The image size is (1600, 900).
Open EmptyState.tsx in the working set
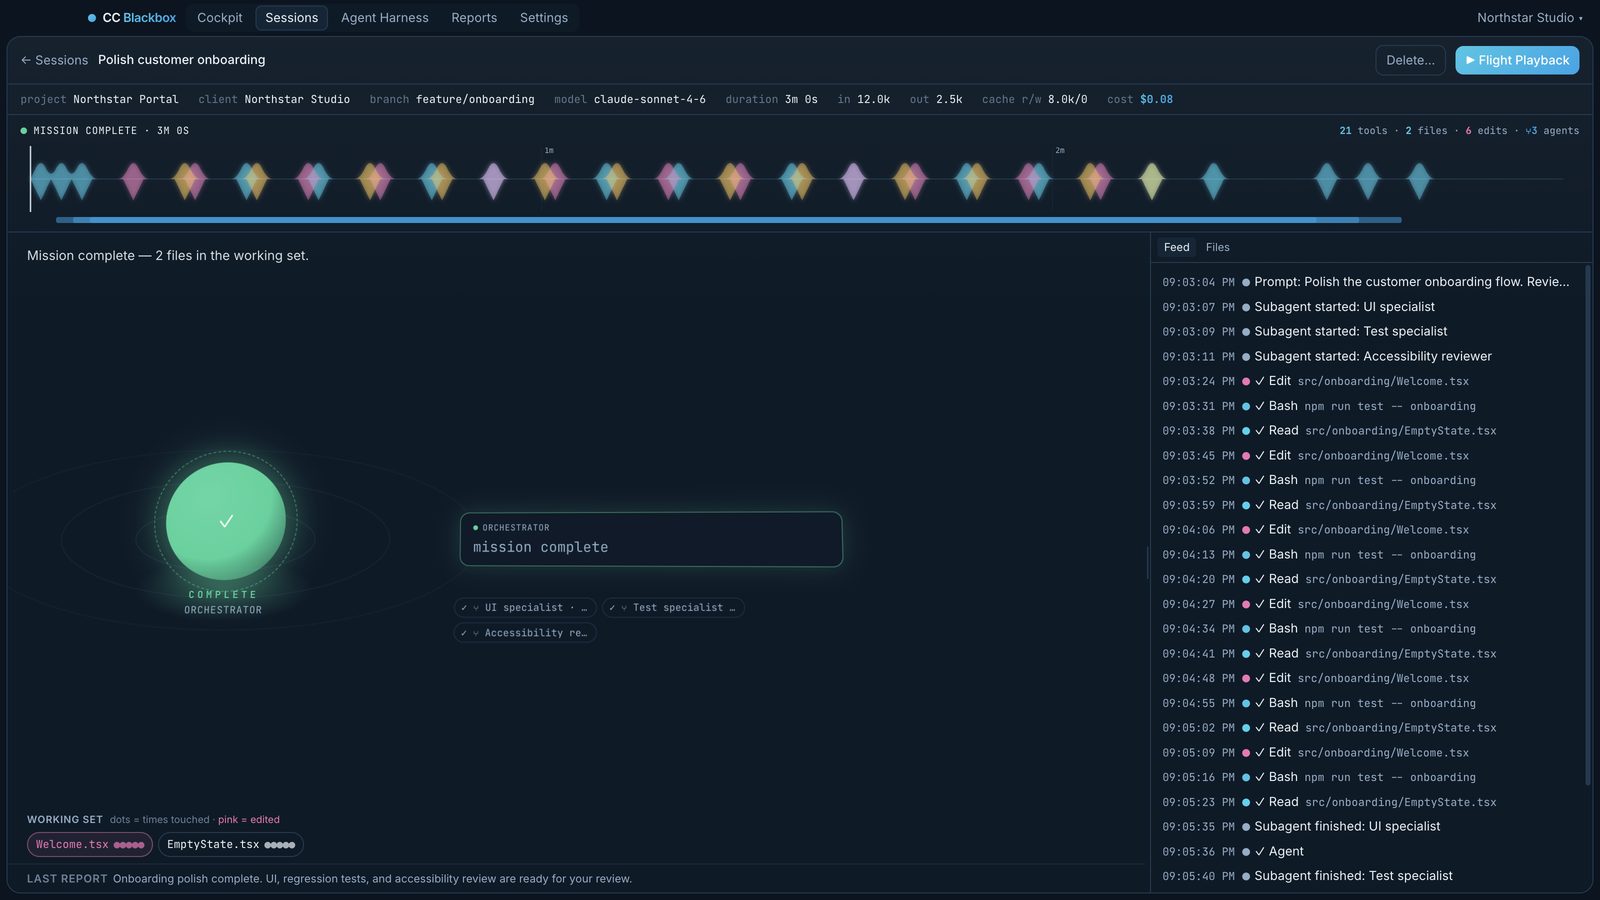point(231,845)
